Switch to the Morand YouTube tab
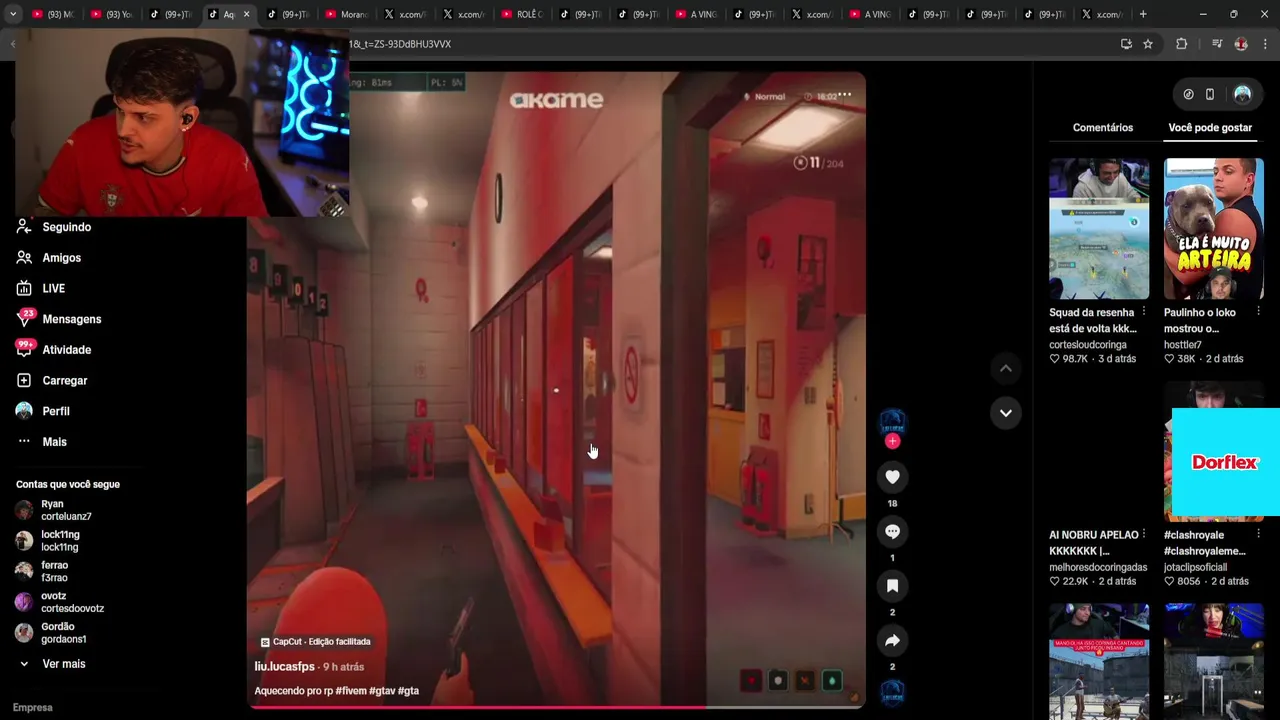This screenshot has width=1280, height=720. click(346, 14)
